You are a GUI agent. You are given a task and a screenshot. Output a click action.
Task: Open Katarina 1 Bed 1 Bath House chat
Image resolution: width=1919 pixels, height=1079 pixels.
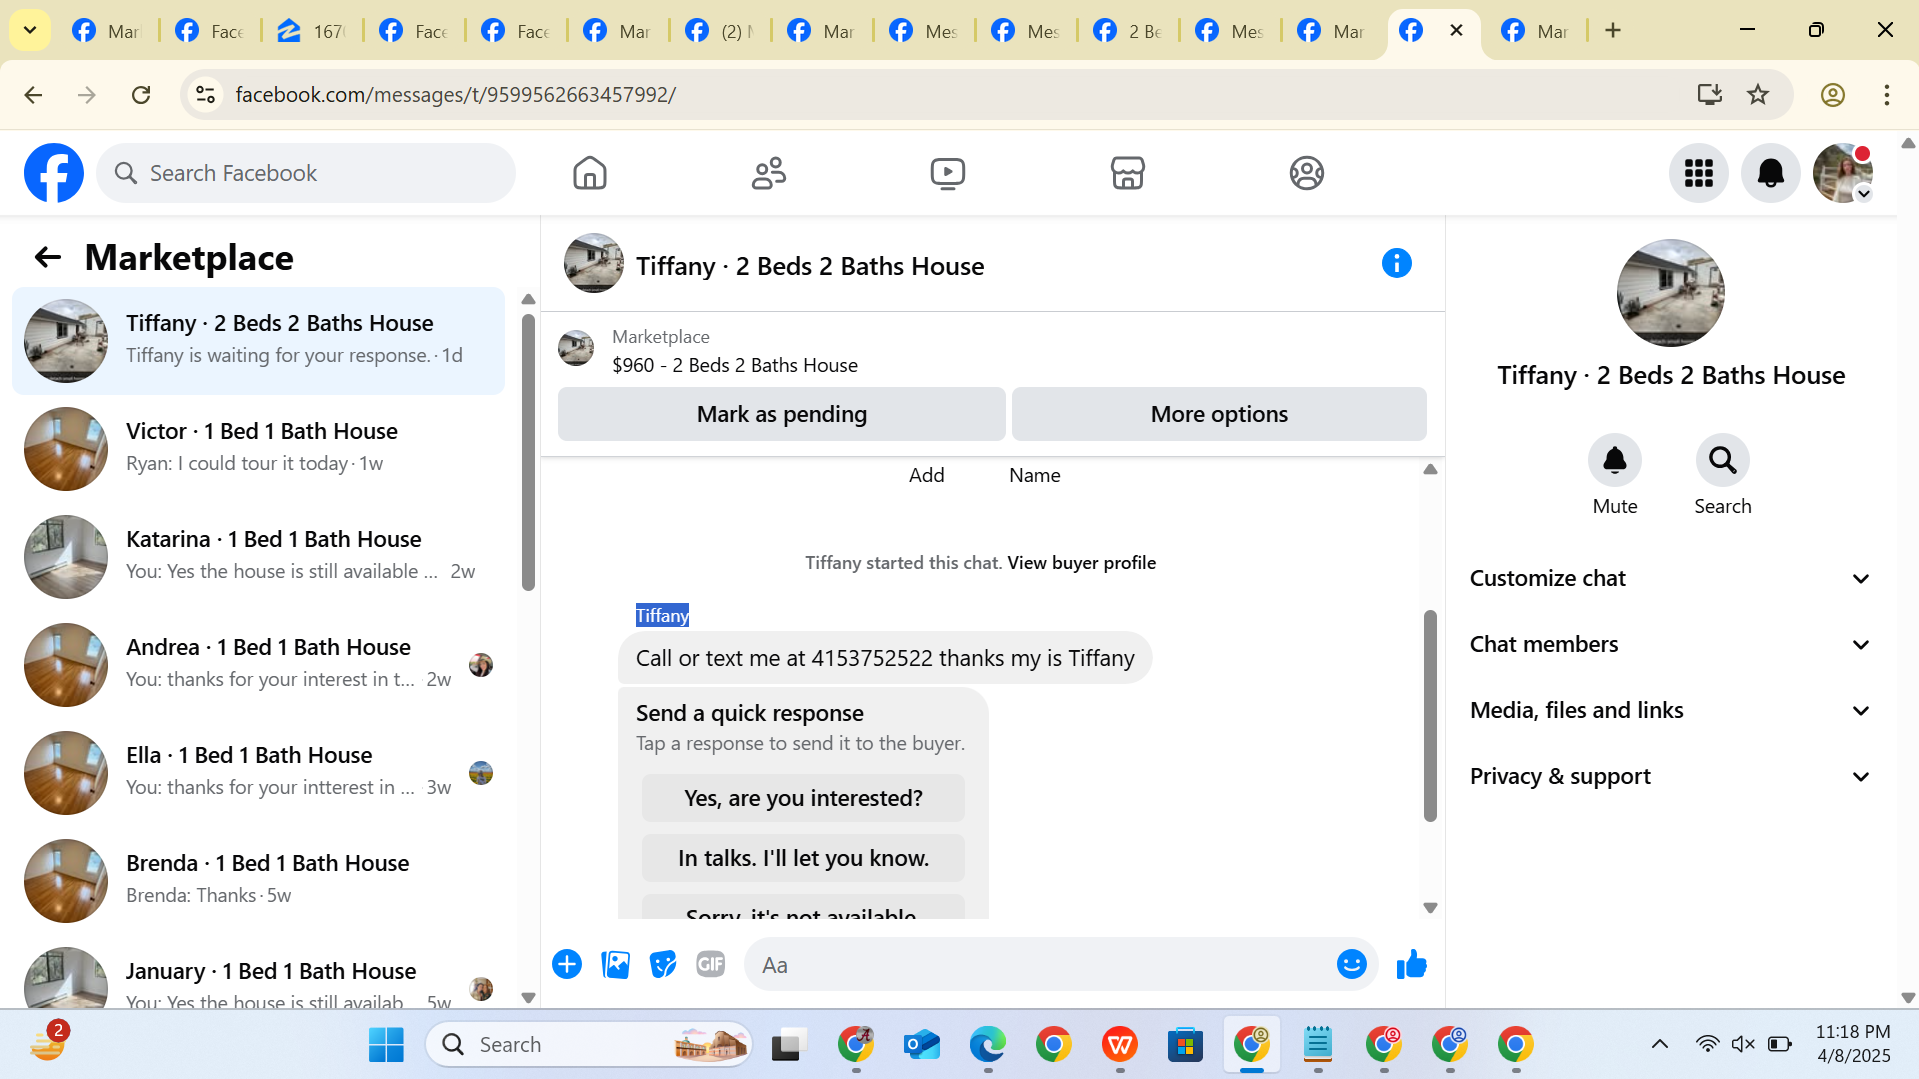[x=259, y=556]
